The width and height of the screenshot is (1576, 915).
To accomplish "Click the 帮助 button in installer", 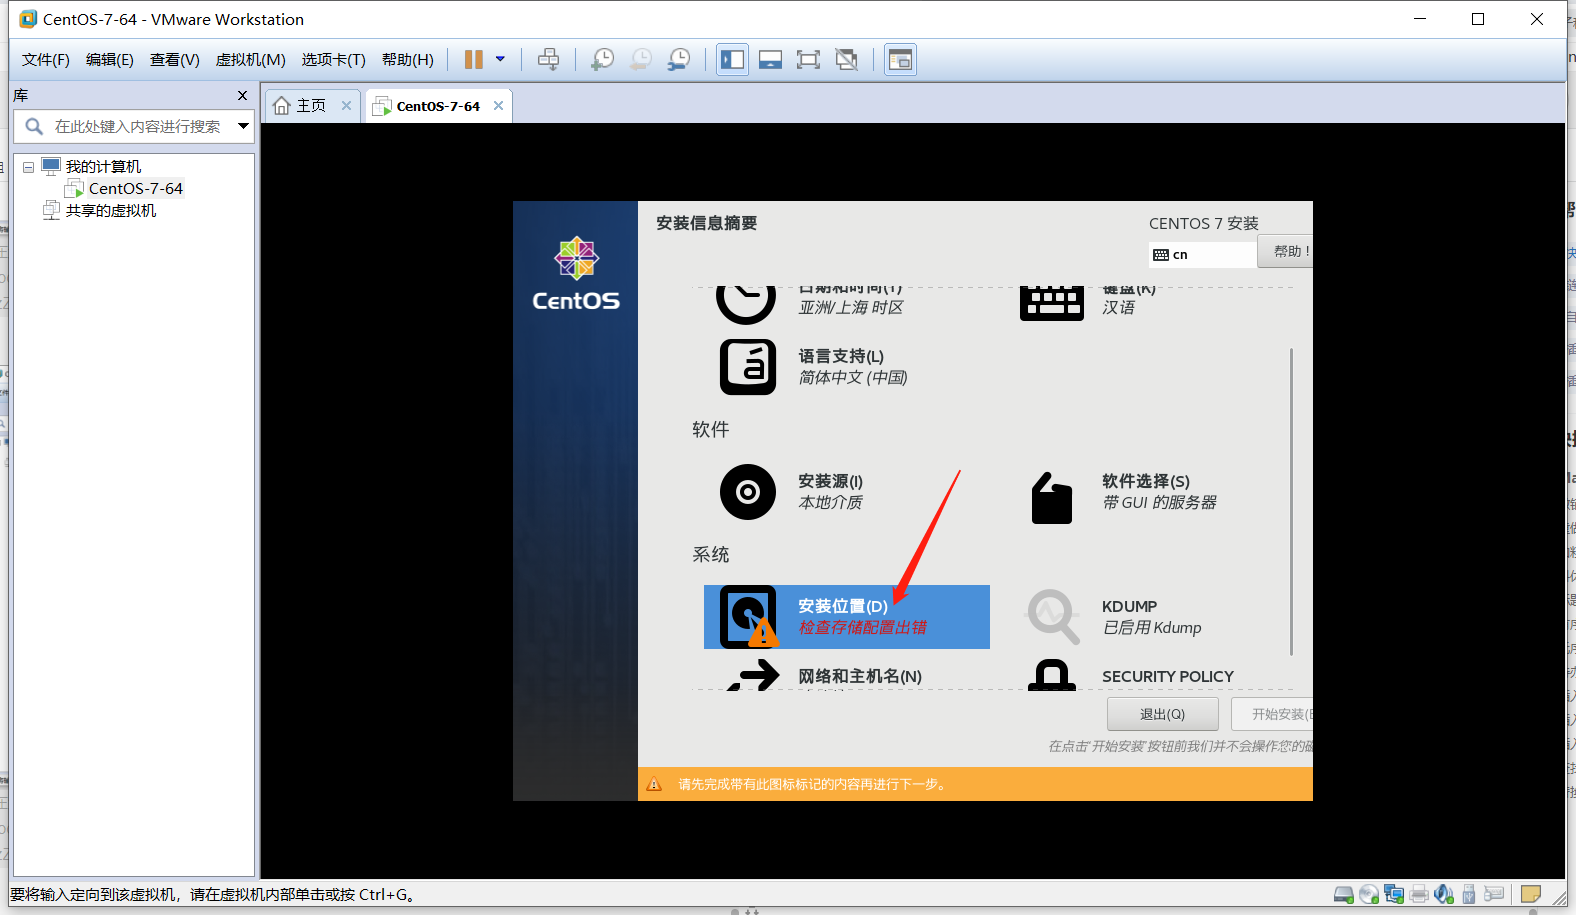I will (1286, 251).
